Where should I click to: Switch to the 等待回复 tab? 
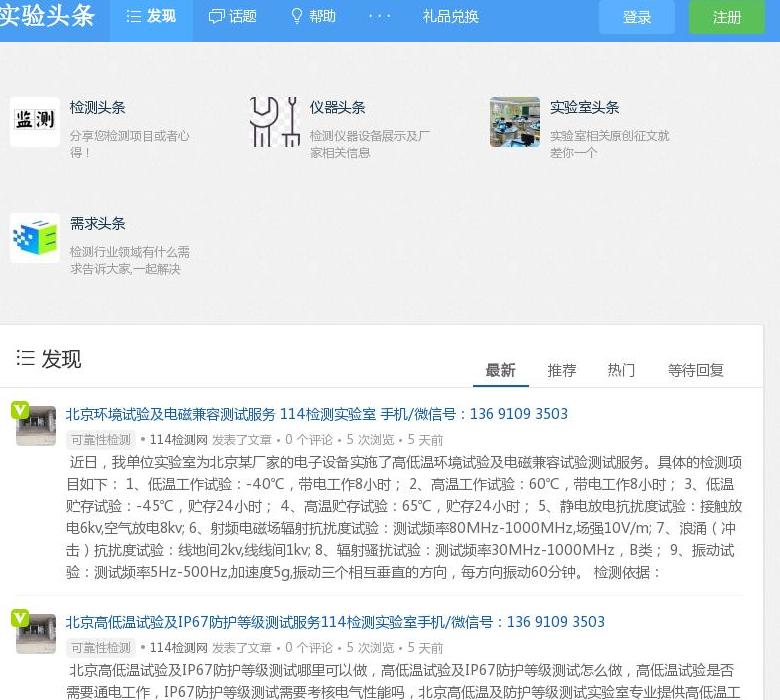tap(695, 370)
